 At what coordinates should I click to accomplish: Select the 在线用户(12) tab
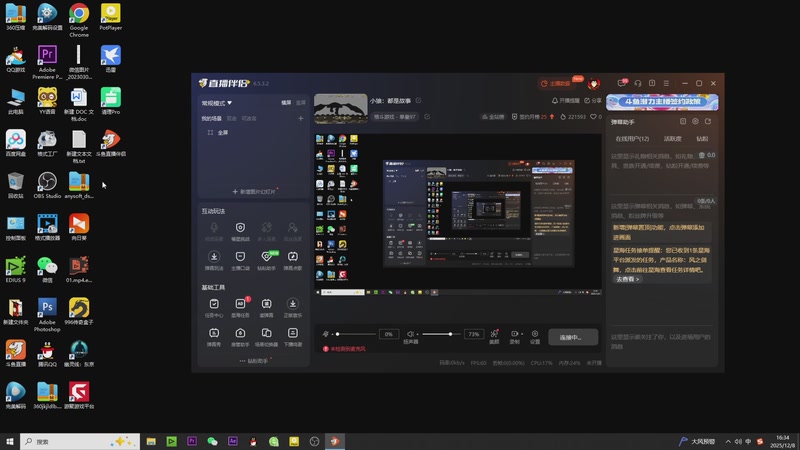coord(632,139)
